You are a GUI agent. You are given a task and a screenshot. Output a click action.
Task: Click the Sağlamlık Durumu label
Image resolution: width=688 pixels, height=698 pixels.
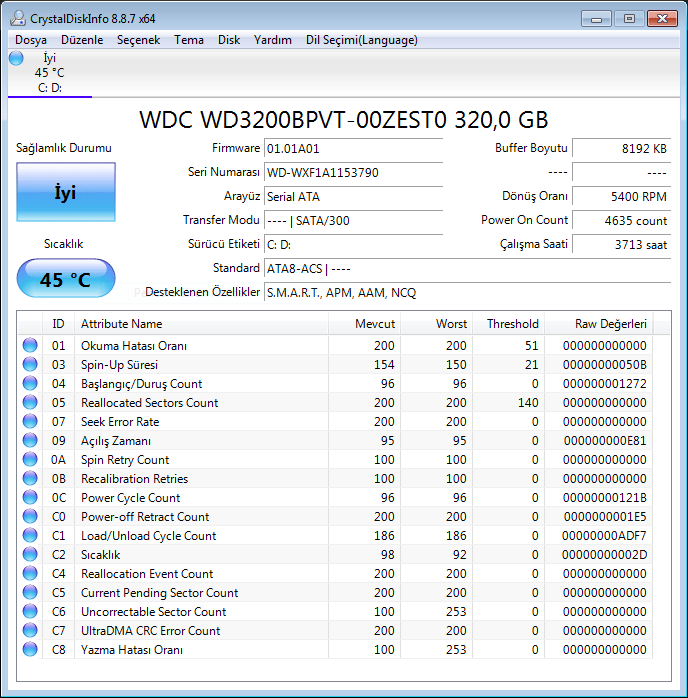[x=64, y=148]
